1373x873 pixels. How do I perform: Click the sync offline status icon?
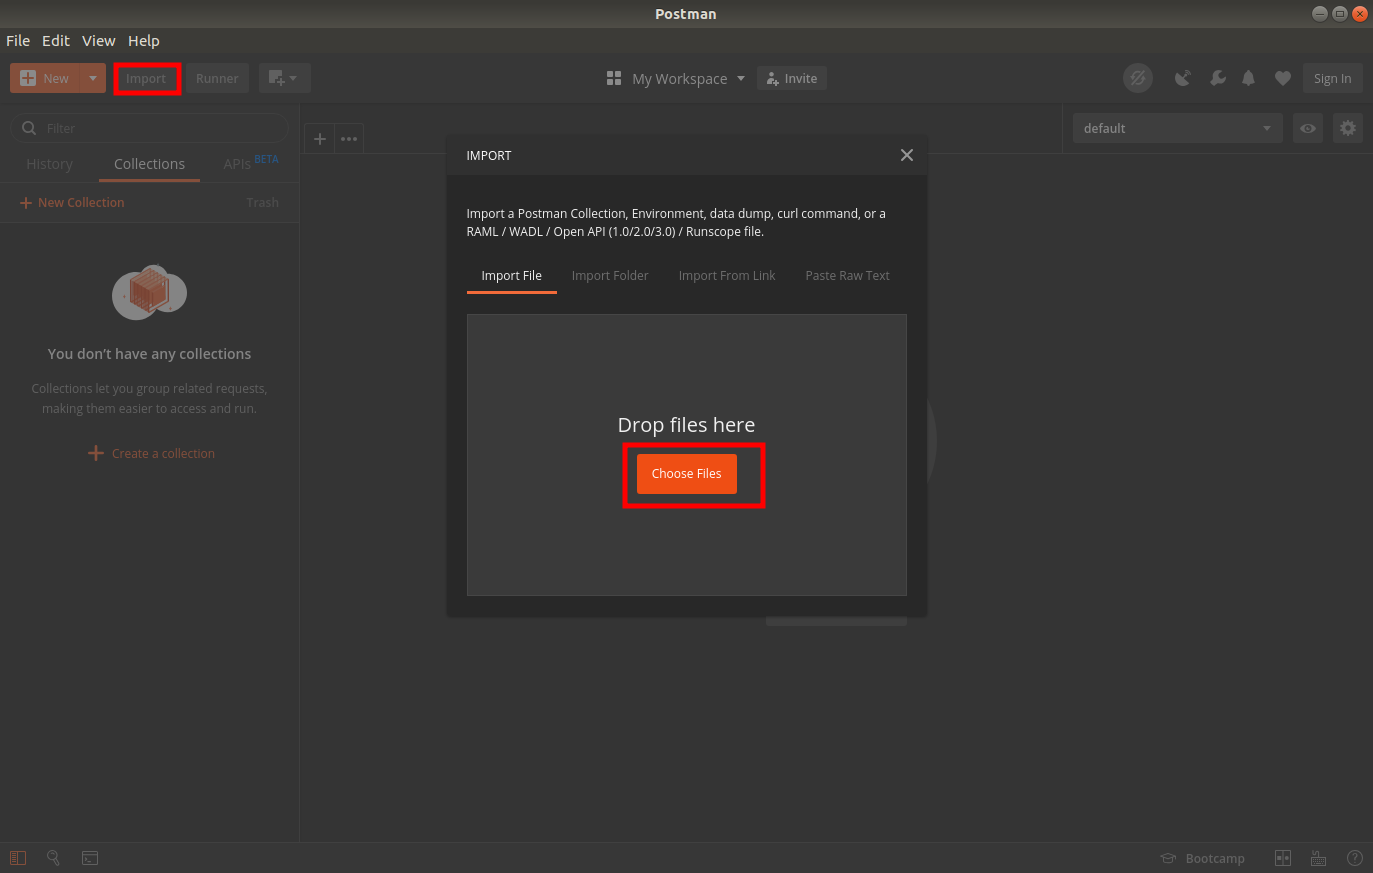pyautogui.click(x=1138, y=78)
